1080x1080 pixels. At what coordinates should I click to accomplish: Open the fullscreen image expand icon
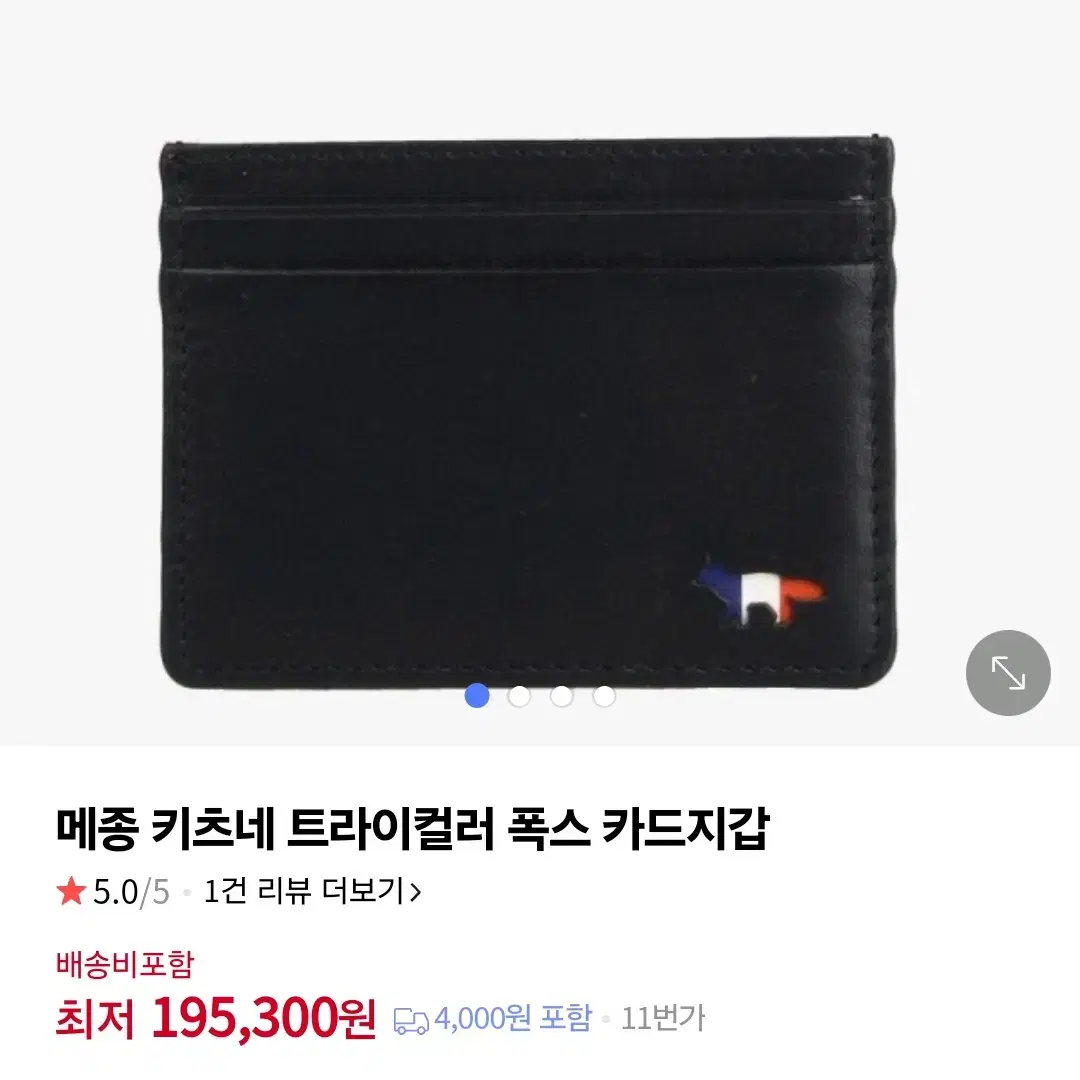pyautogui.click(x=1008, y=673)
